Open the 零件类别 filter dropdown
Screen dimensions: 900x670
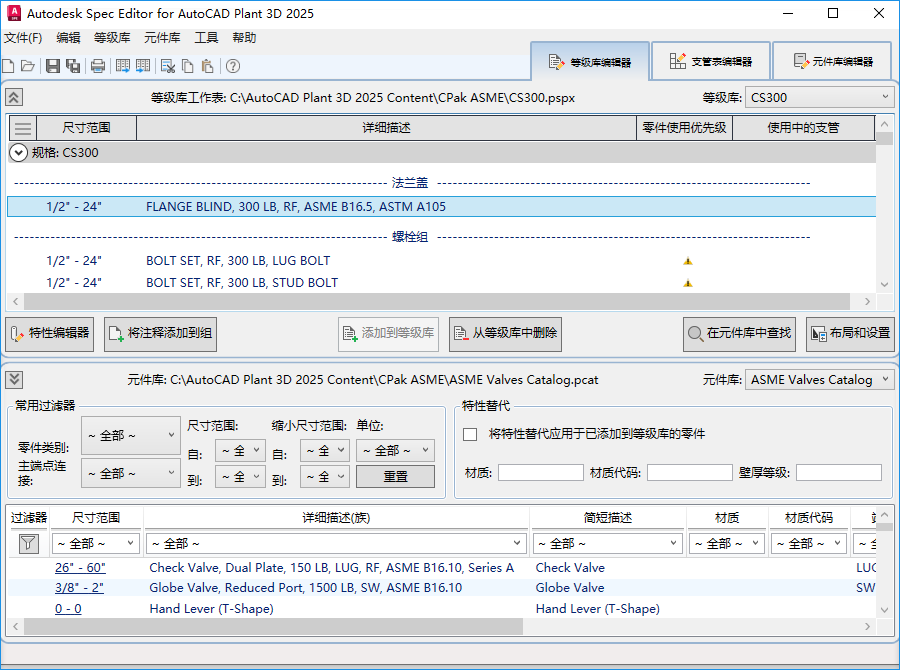[130, 436]
